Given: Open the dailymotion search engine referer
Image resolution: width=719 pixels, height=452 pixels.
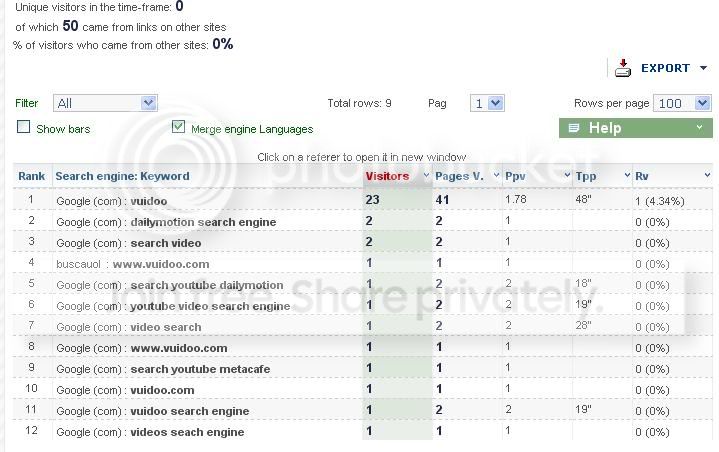Looking at the screenshot, I should point(166,222).
